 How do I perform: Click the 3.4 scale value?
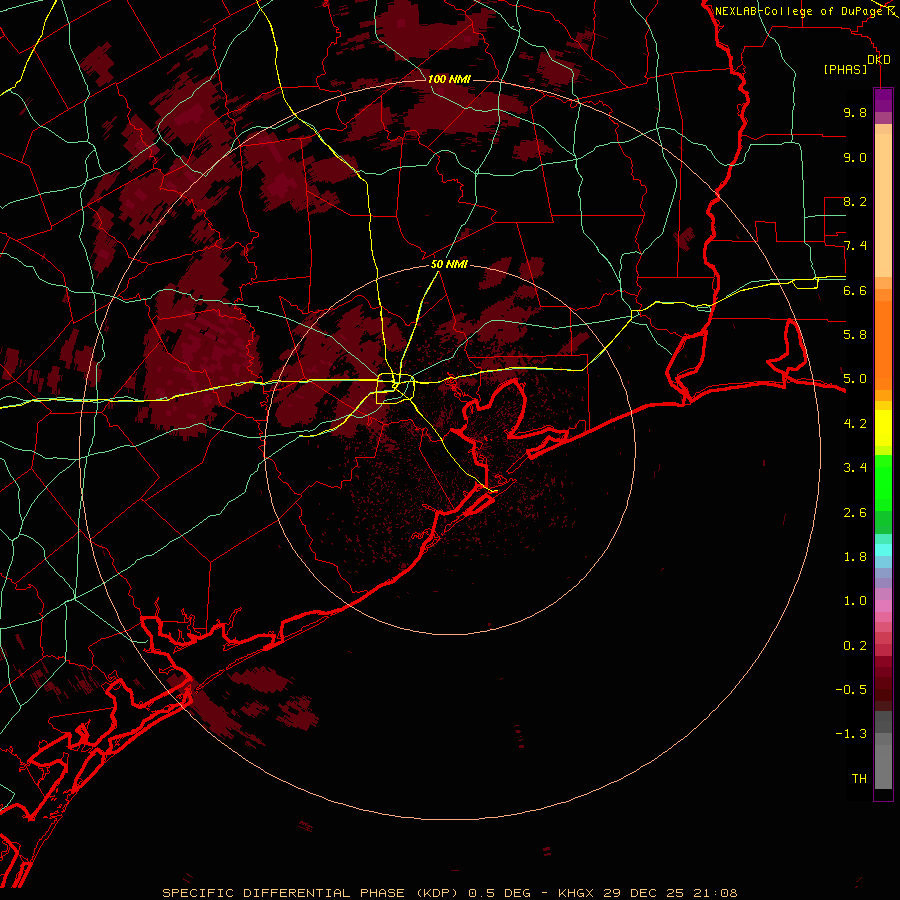(855, 468)
